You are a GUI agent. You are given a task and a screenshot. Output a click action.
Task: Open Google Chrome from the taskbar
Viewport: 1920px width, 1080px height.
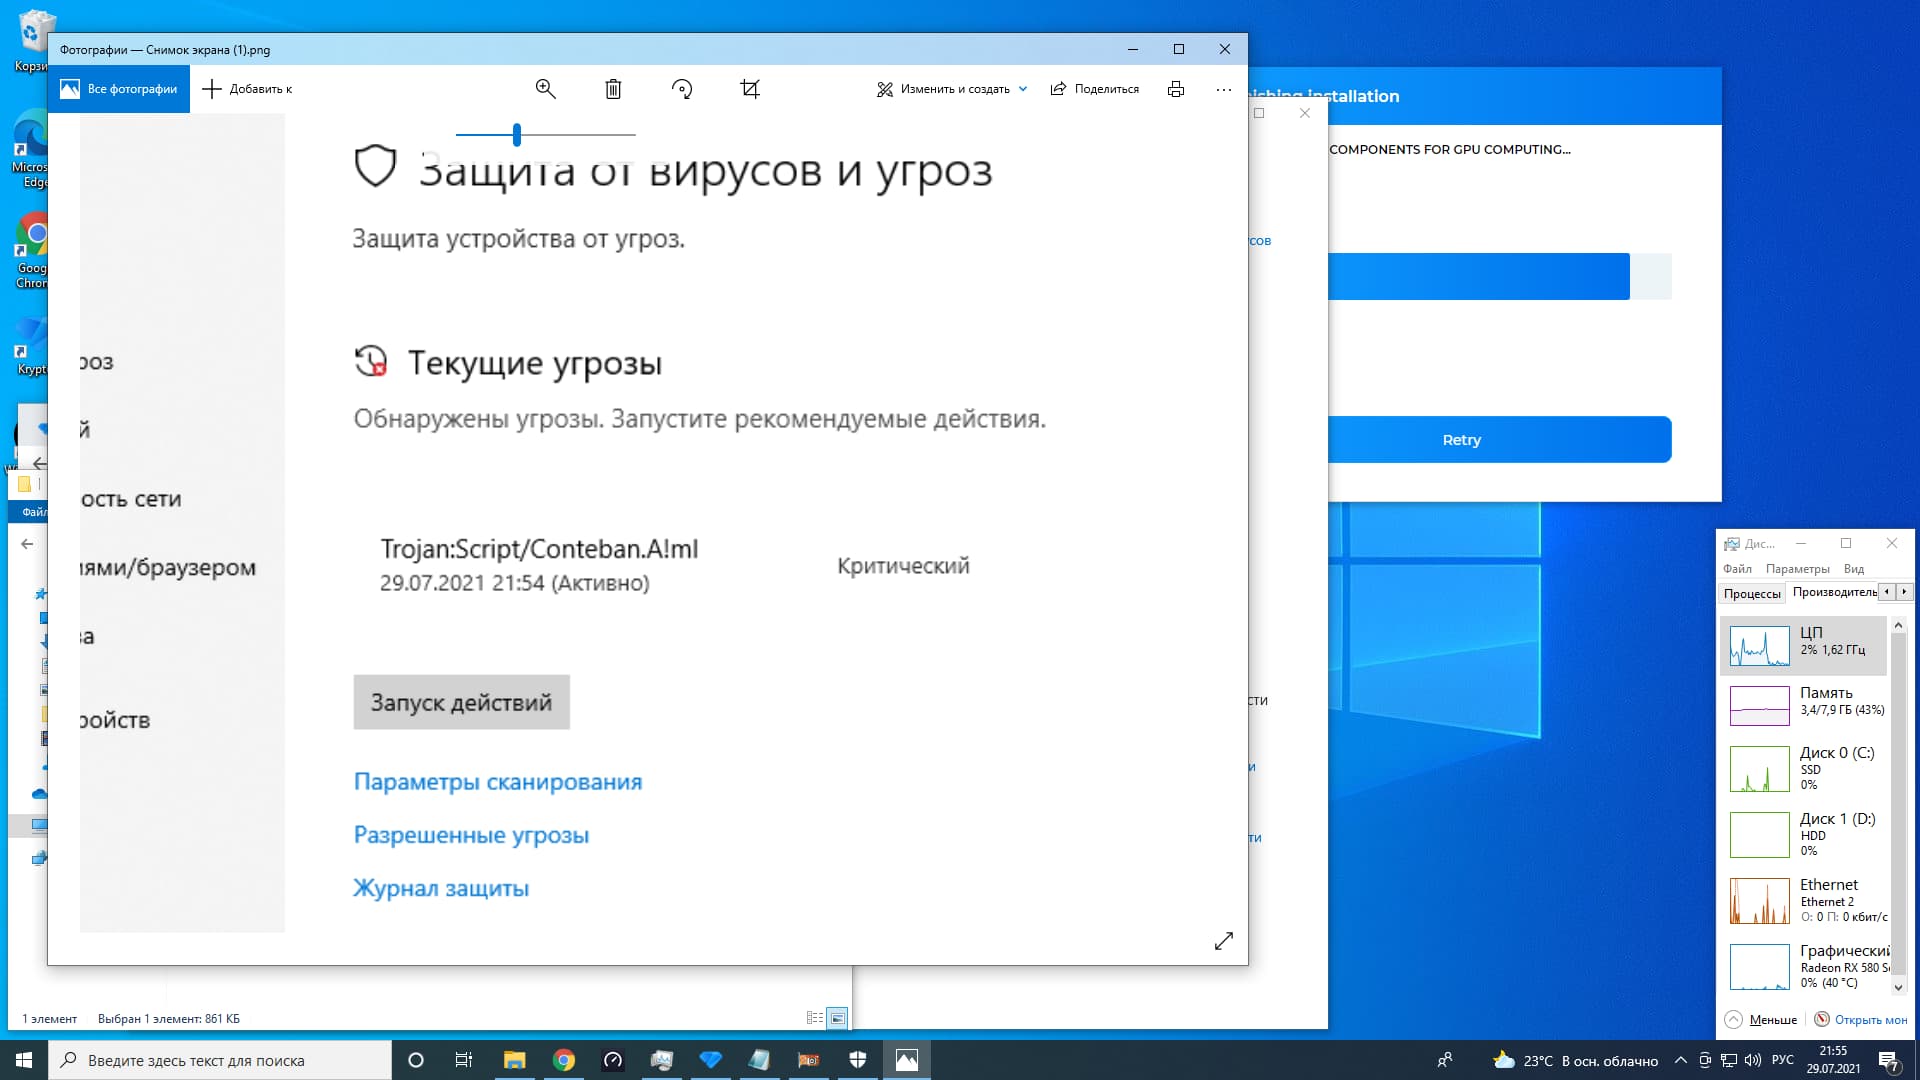(x=564, y=1060)
